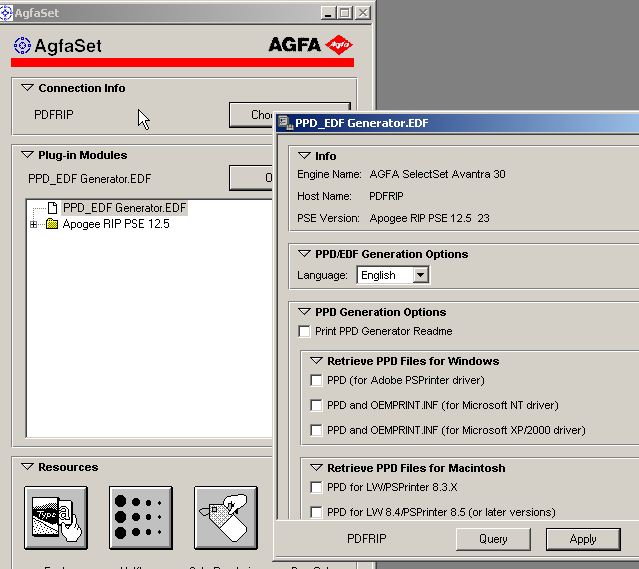
Task: Check PPD for LW/PSPrinter 8.3.X
Action: click(x=316, y=487)
